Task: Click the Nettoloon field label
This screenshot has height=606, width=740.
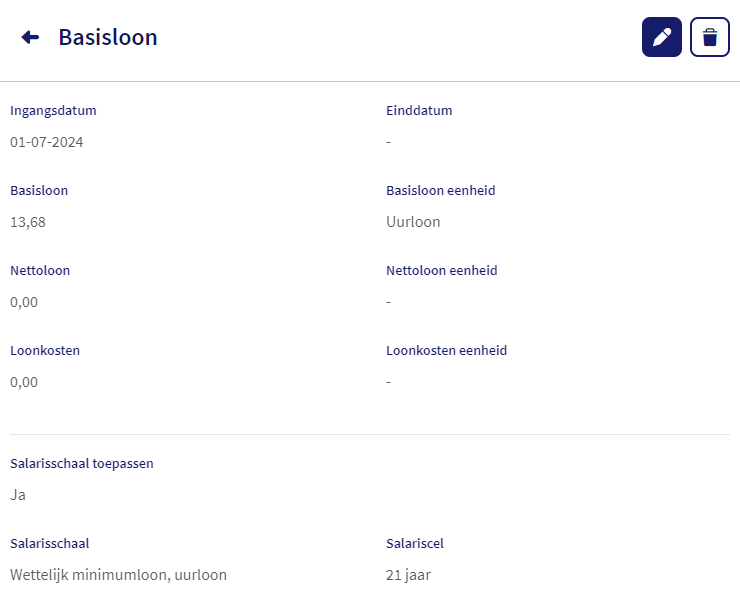Action: point(40,271)
